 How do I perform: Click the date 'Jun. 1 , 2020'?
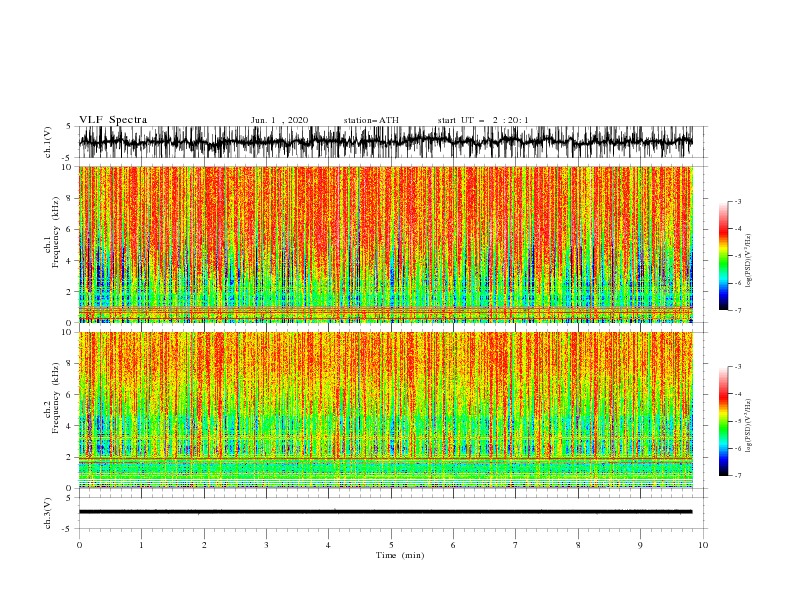point(279,120)
